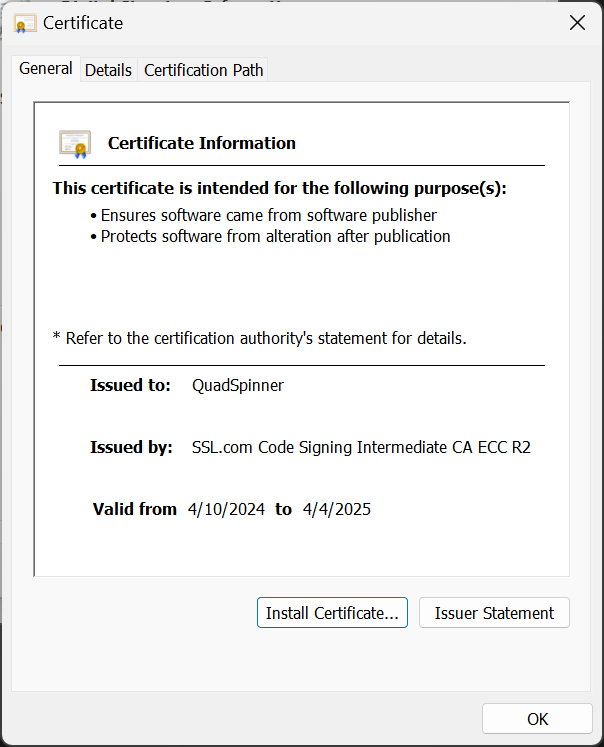Click the expiry date 4/4/2025
604x747 pixels.
click(337, 509)
